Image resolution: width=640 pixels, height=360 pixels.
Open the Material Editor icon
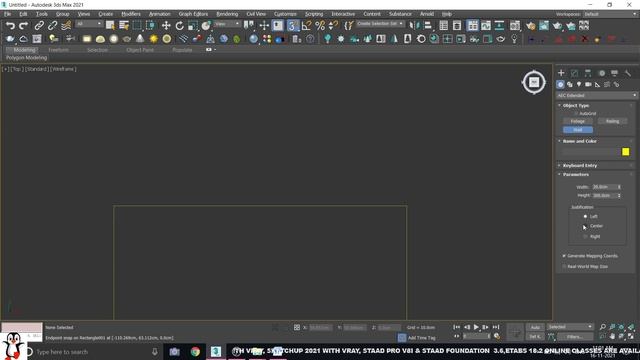point(515,26)
